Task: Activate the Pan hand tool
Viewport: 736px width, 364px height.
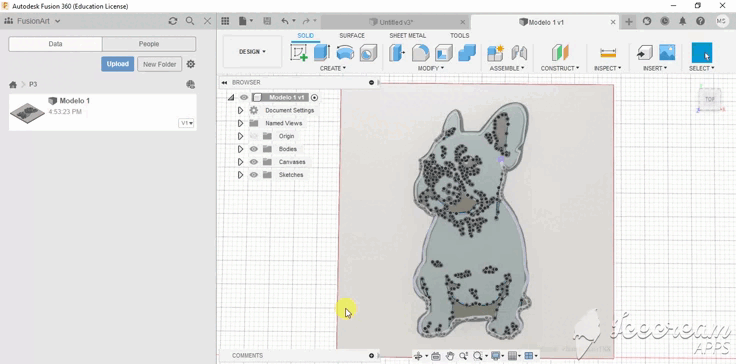Action: 450,356
